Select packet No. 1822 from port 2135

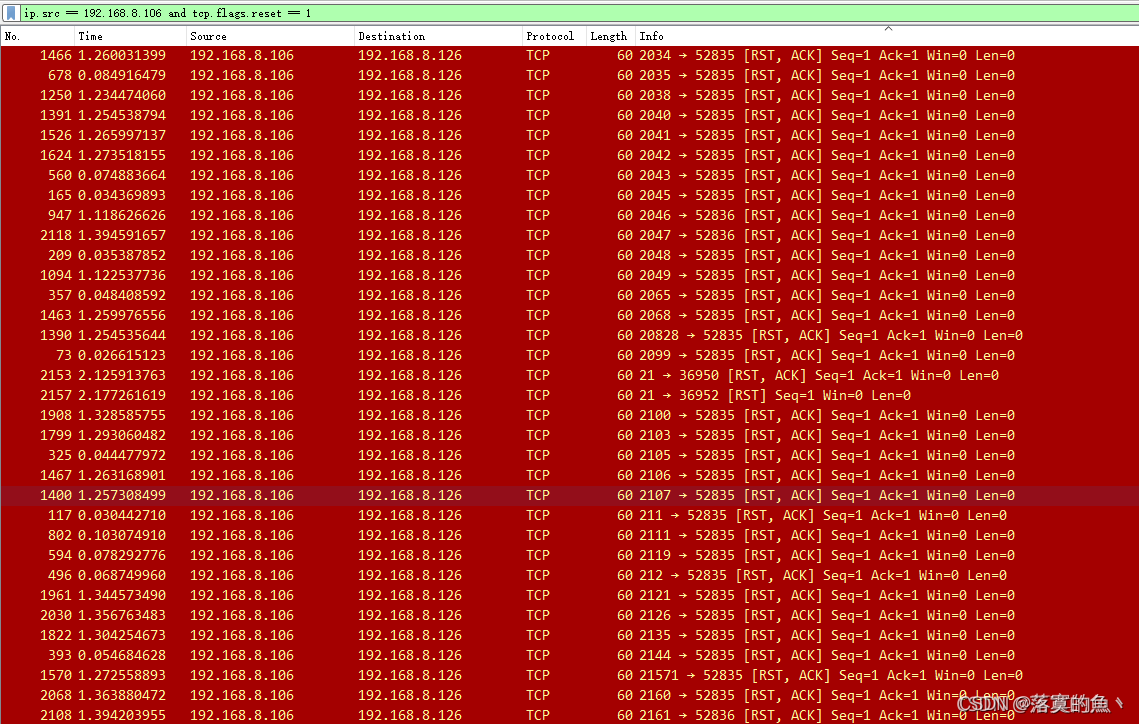coord(570,635)
